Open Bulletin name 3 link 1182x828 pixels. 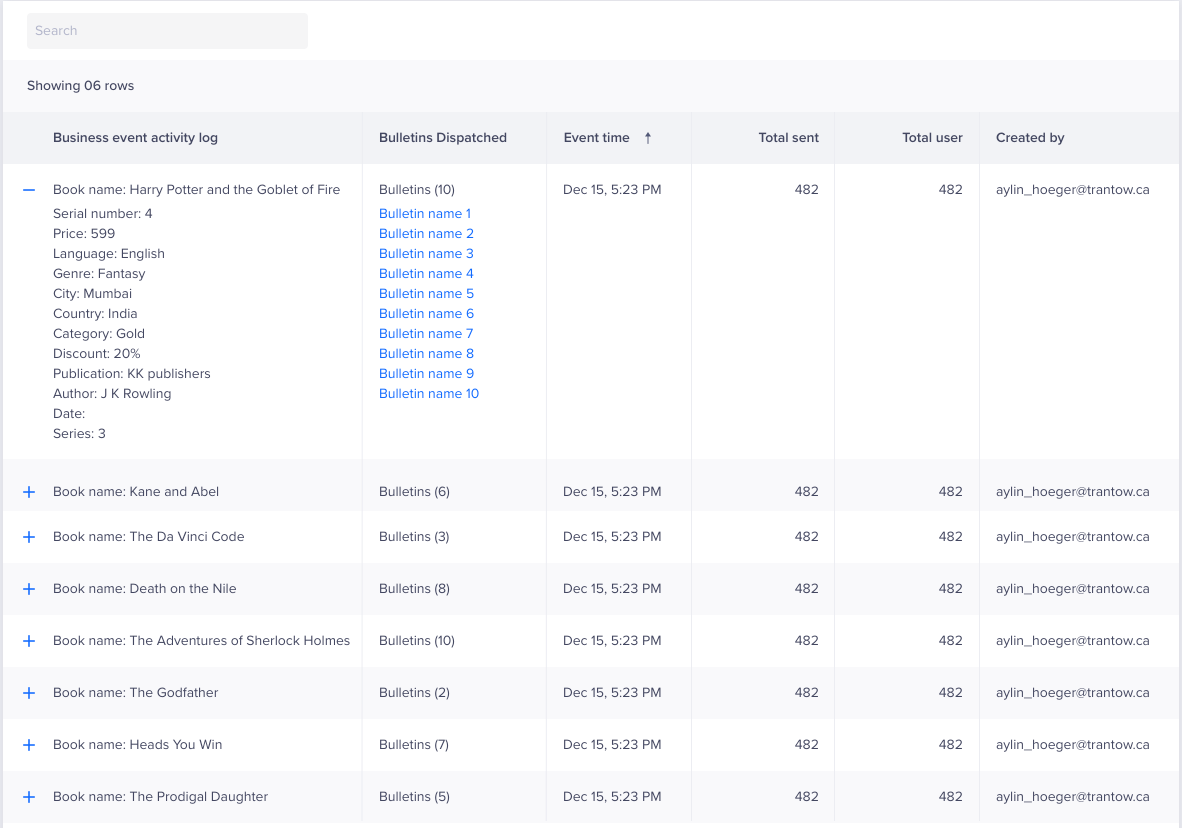[x=426, y=253]
